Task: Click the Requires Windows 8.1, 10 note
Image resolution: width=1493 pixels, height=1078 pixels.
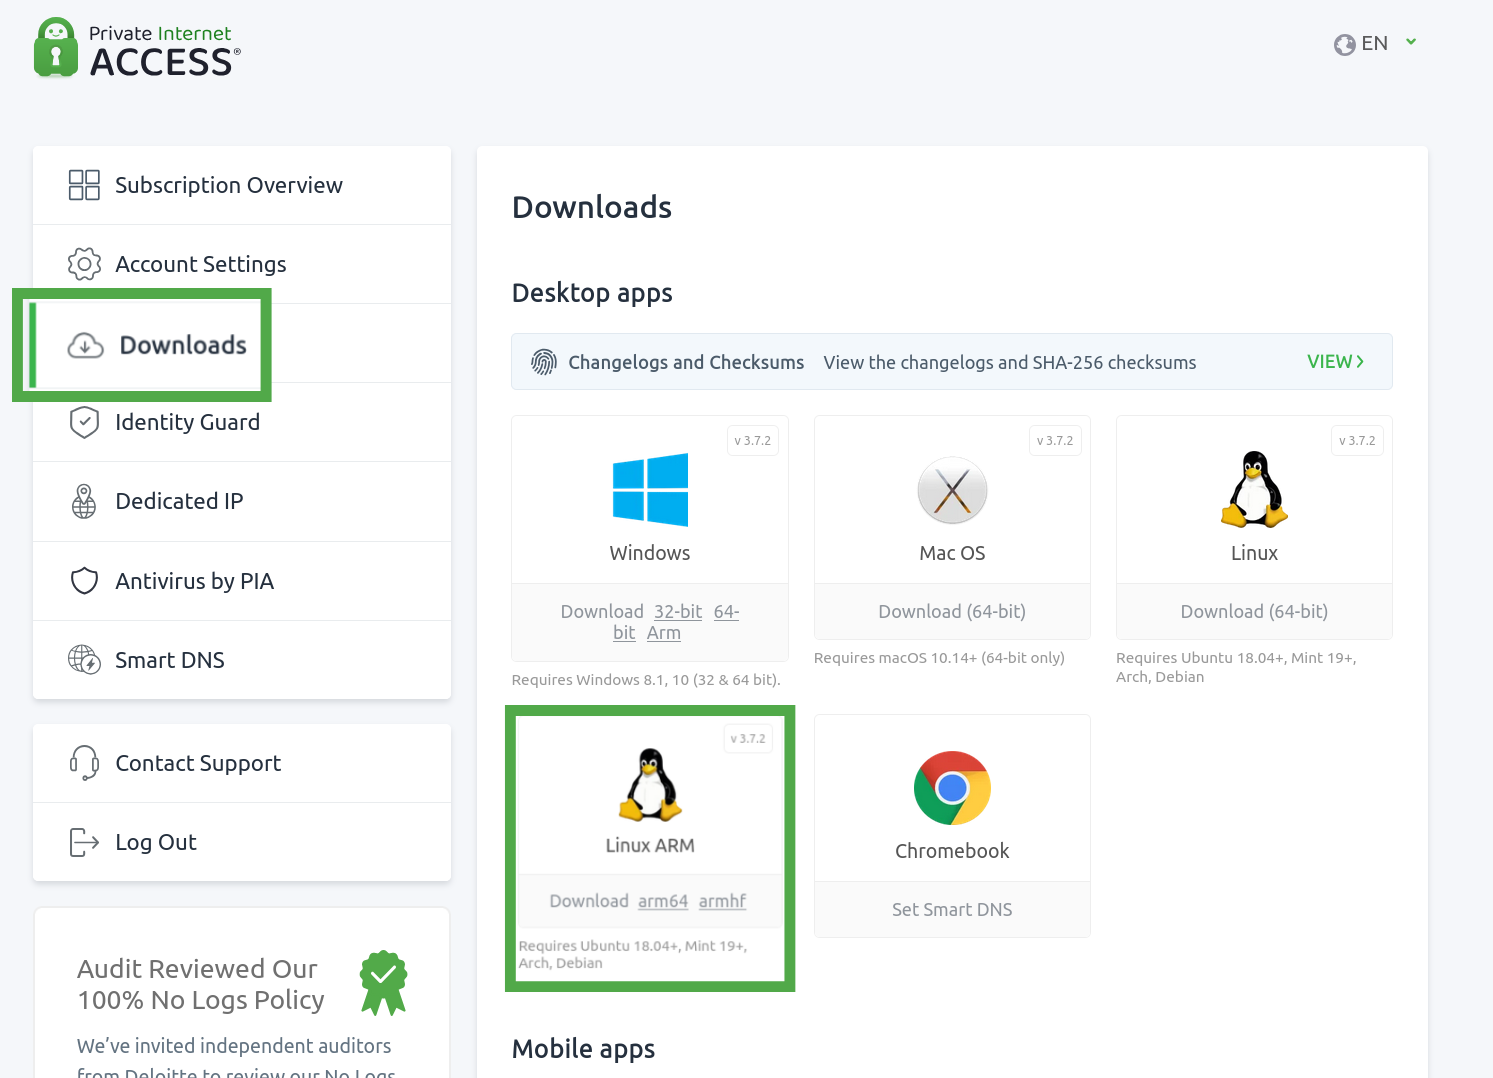Action: click(646, 680)
